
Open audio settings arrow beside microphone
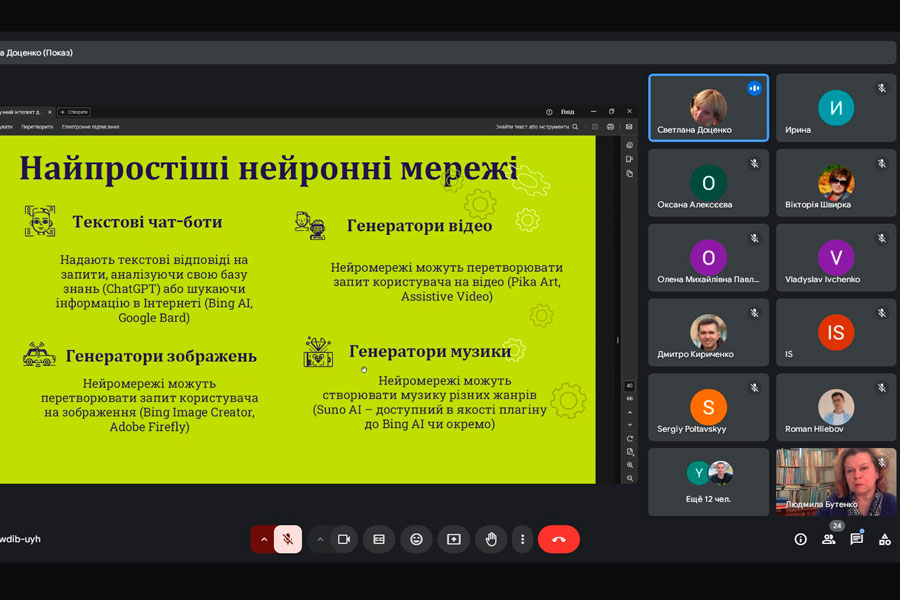264,539
